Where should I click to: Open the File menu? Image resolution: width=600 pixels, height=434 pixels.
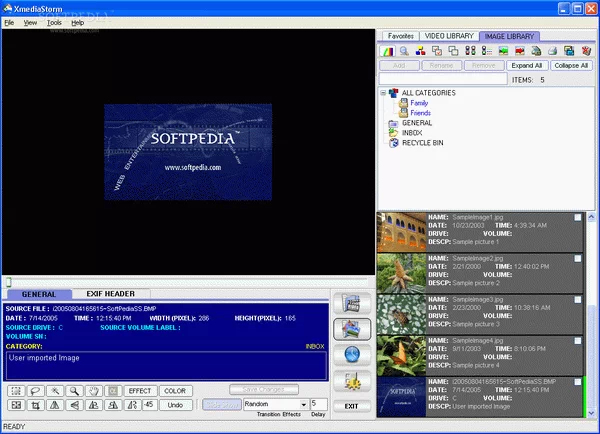pyautogui.click(x=9, y=23)
